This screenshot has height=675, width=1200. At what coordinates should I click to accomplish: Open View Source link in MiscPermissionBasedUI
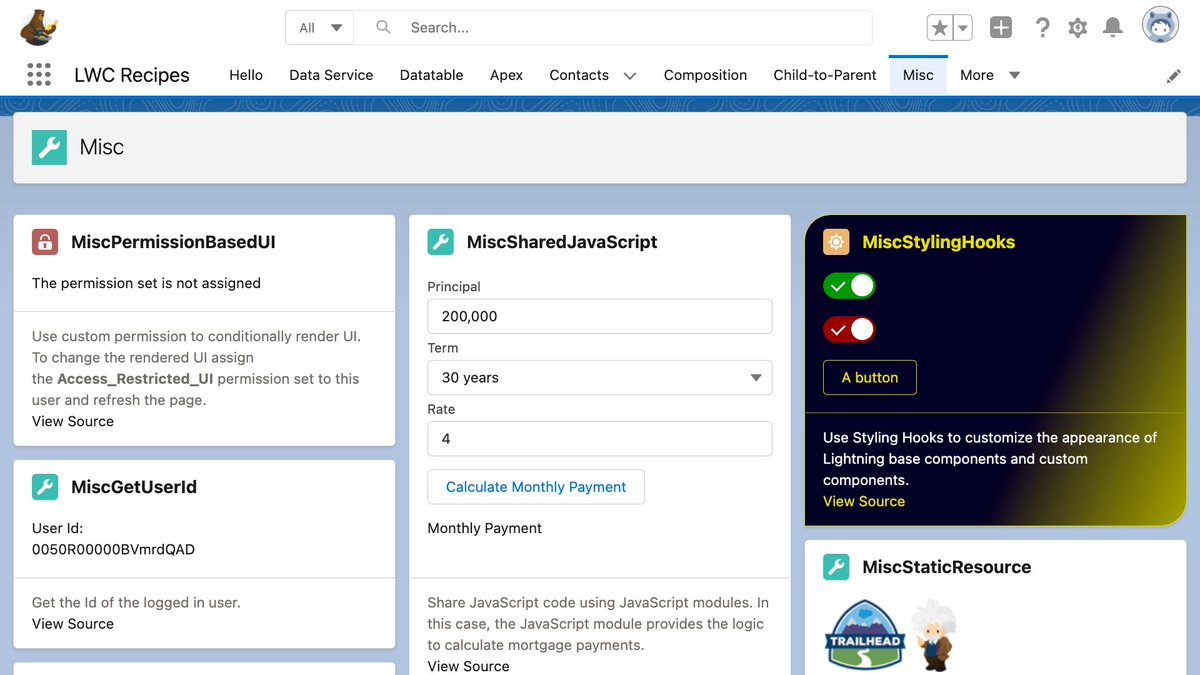73,421
